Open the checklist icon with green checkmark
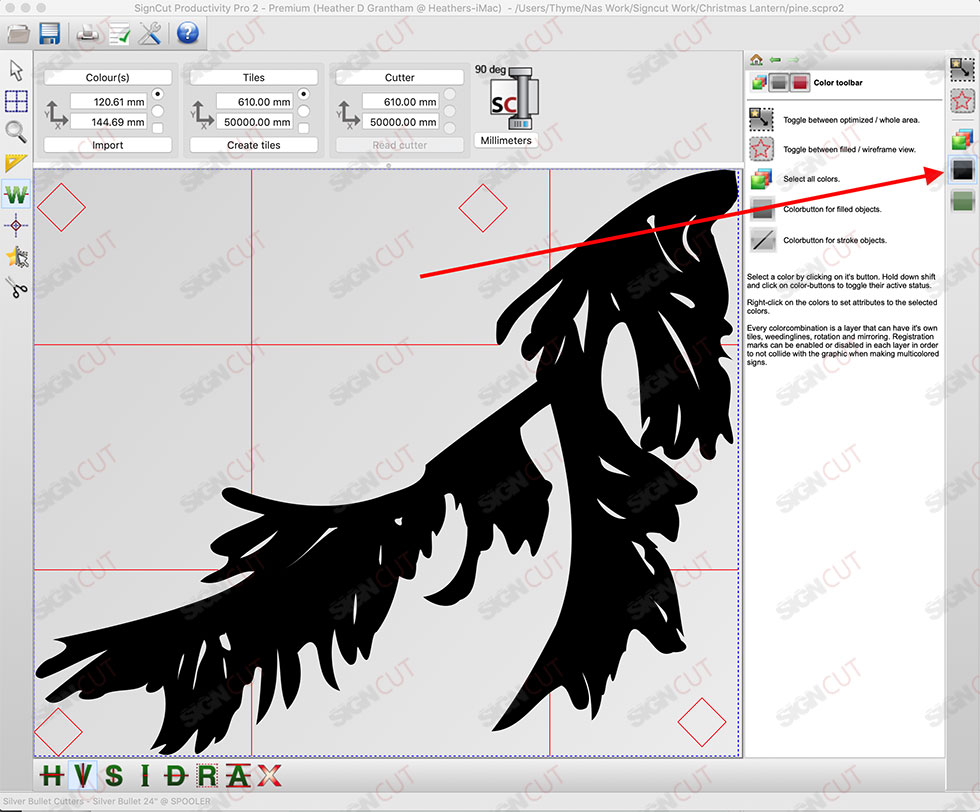This screenshot has width=980, height=812. click(119, 34)
